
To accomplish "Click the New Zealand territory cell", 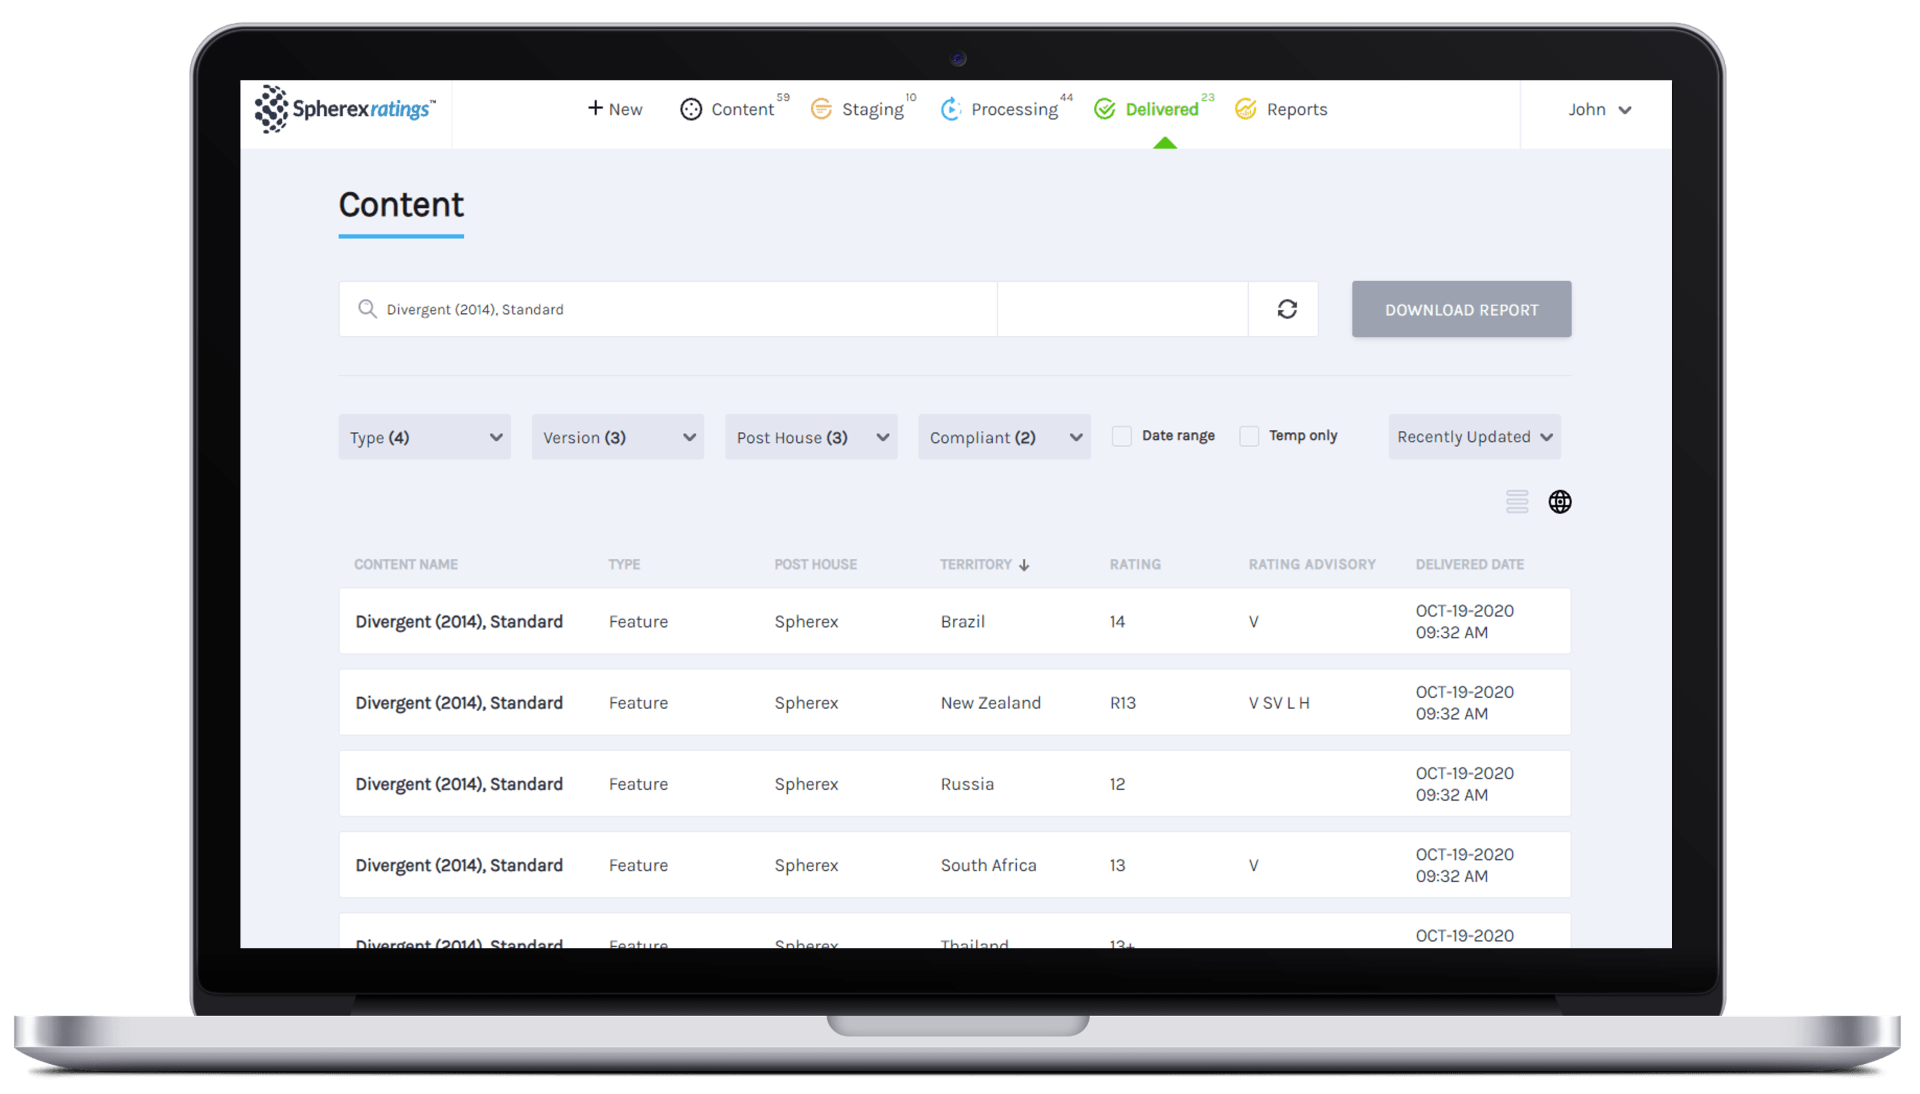I will click(991, 703).
